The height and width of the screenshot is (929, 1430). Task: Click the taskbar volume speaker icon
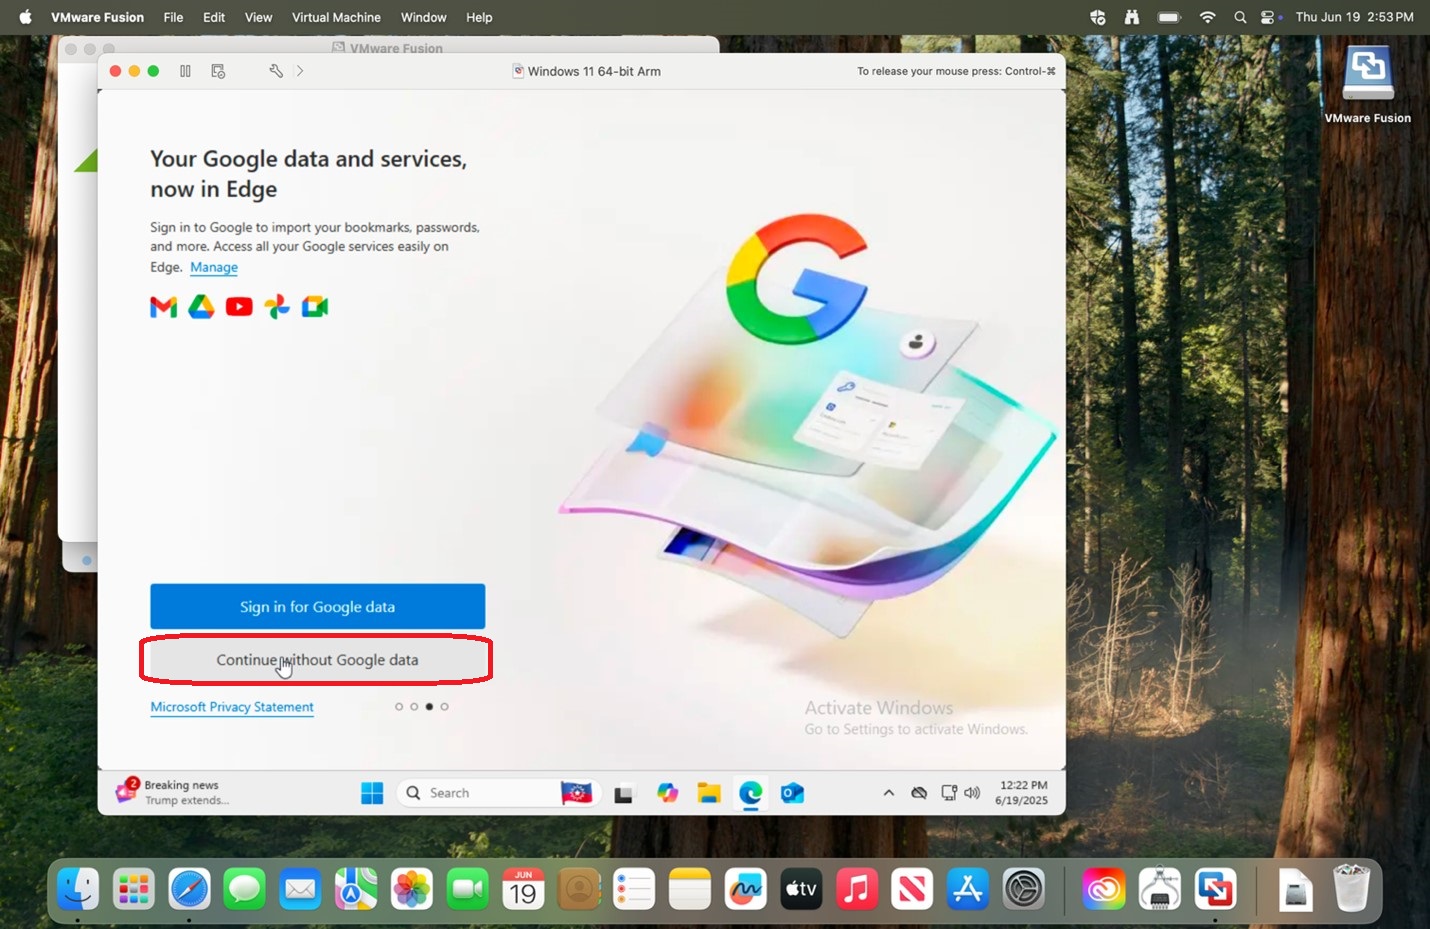click(x=972, y=793)
